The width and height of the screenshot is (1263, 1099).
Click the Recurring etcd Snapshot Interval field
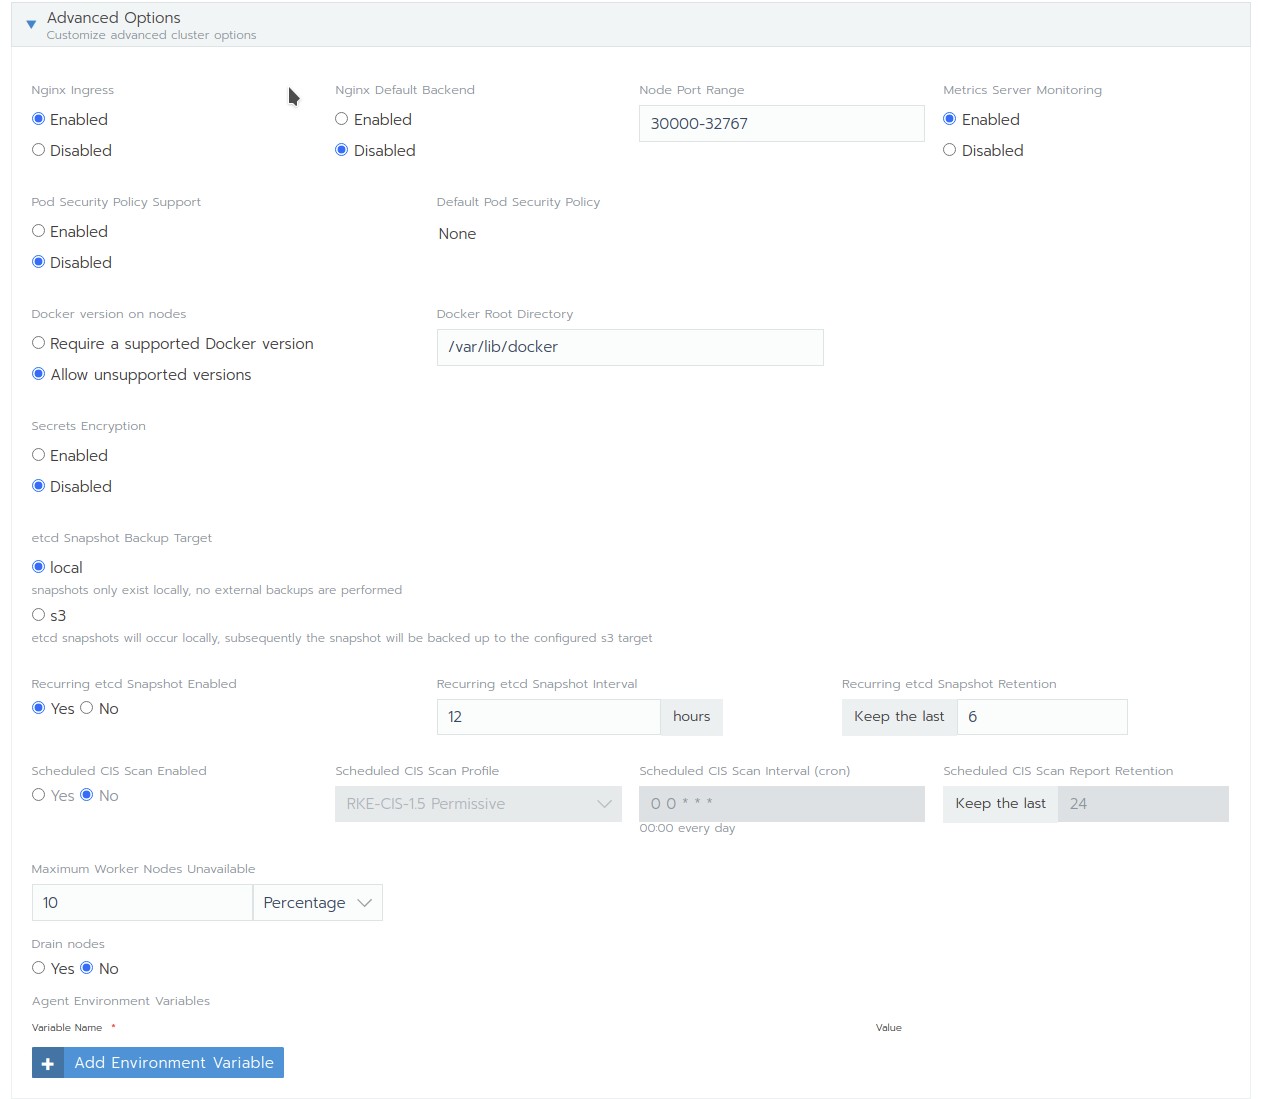pos(548,717)
